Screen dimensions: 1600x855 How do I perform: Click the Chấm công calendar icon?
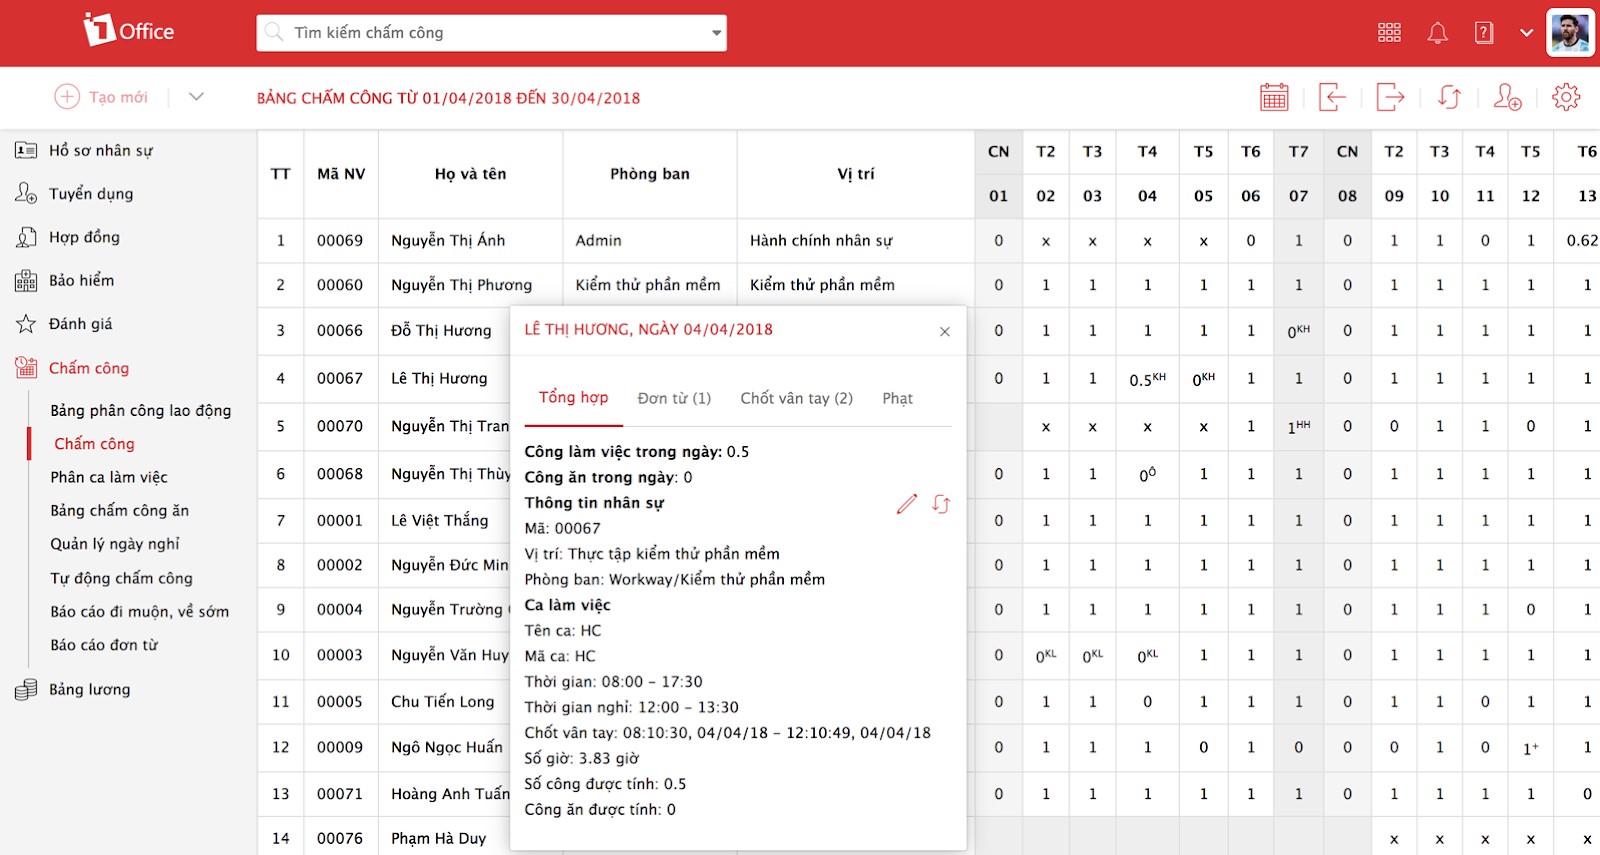(x=26, y=367)
